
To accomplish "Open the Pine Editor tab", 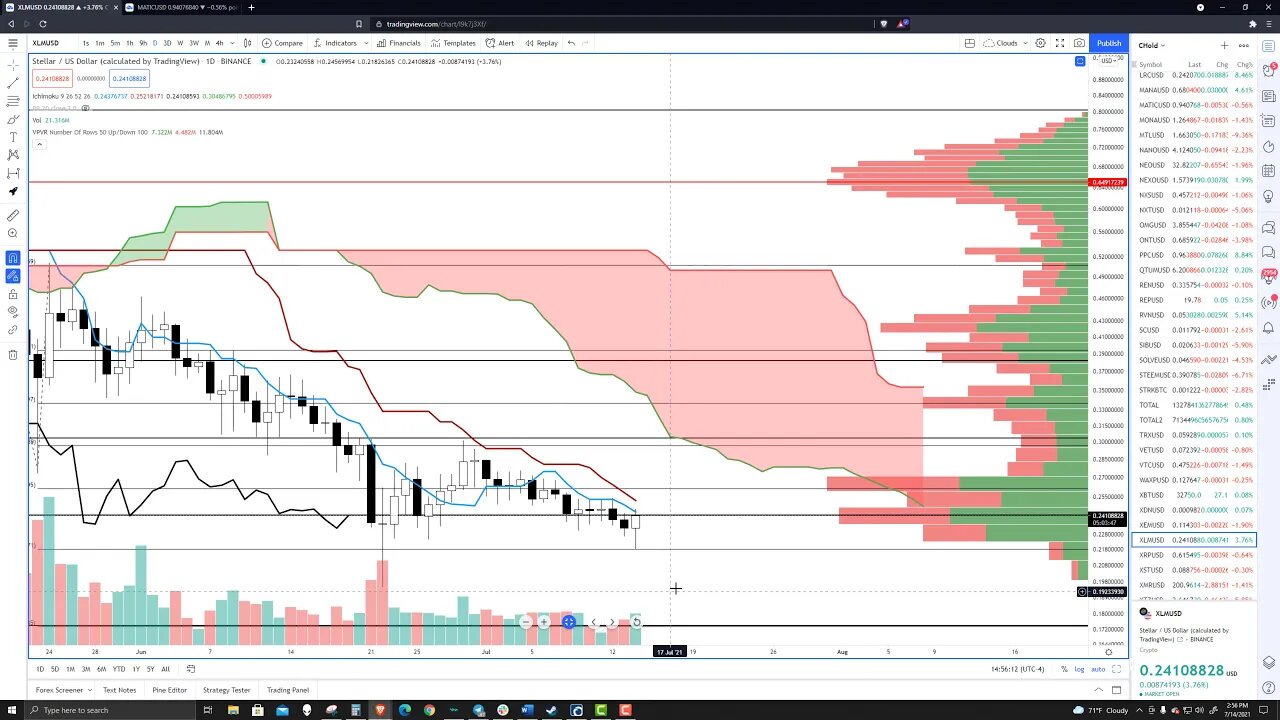I will (x=170, y=690).
